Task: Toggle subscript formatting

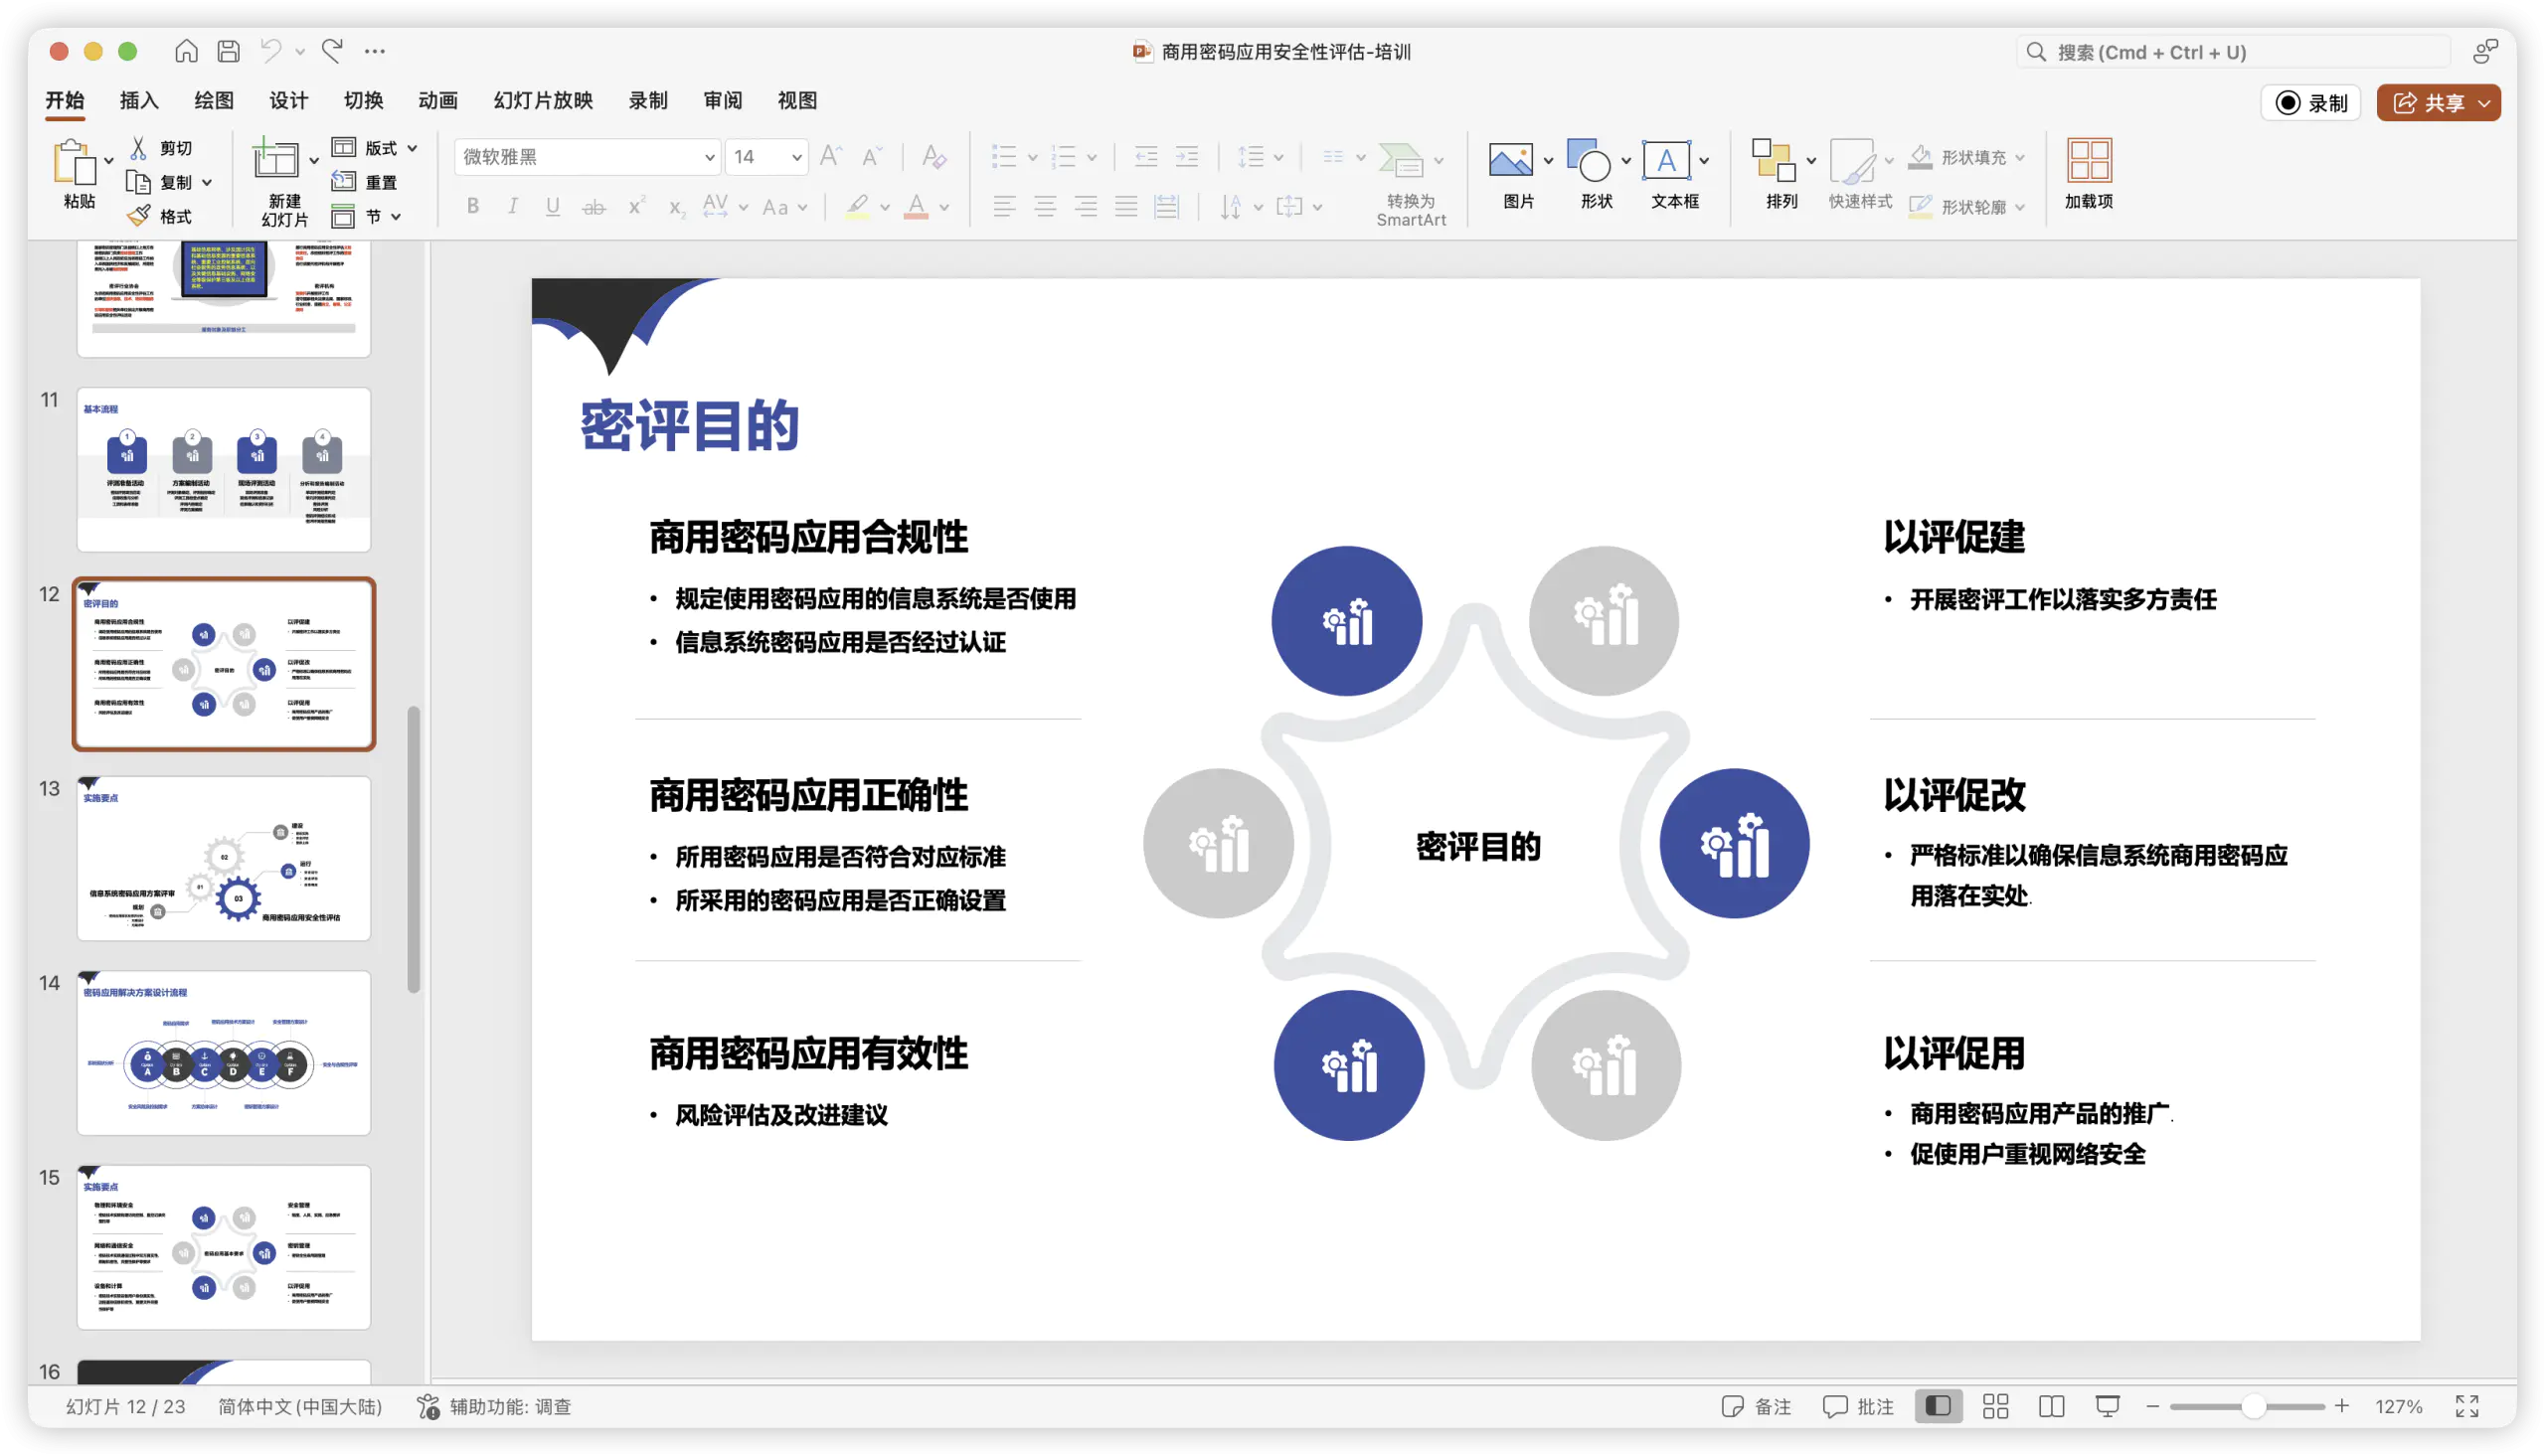Action: pyautogui.click(x=676, y=207)
